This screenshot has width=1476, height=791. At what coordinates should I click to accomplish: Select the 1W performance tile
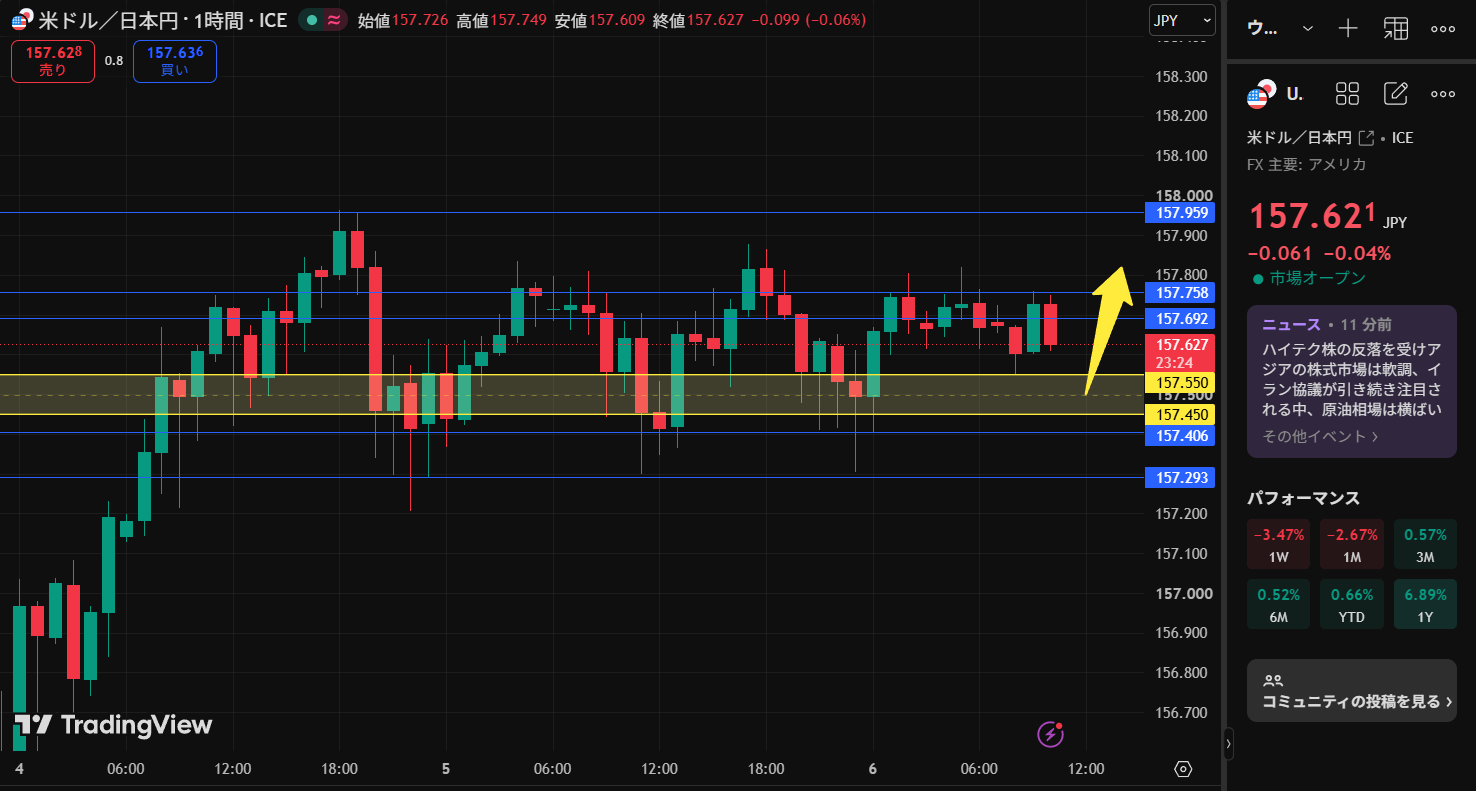tap(1278, 545)
